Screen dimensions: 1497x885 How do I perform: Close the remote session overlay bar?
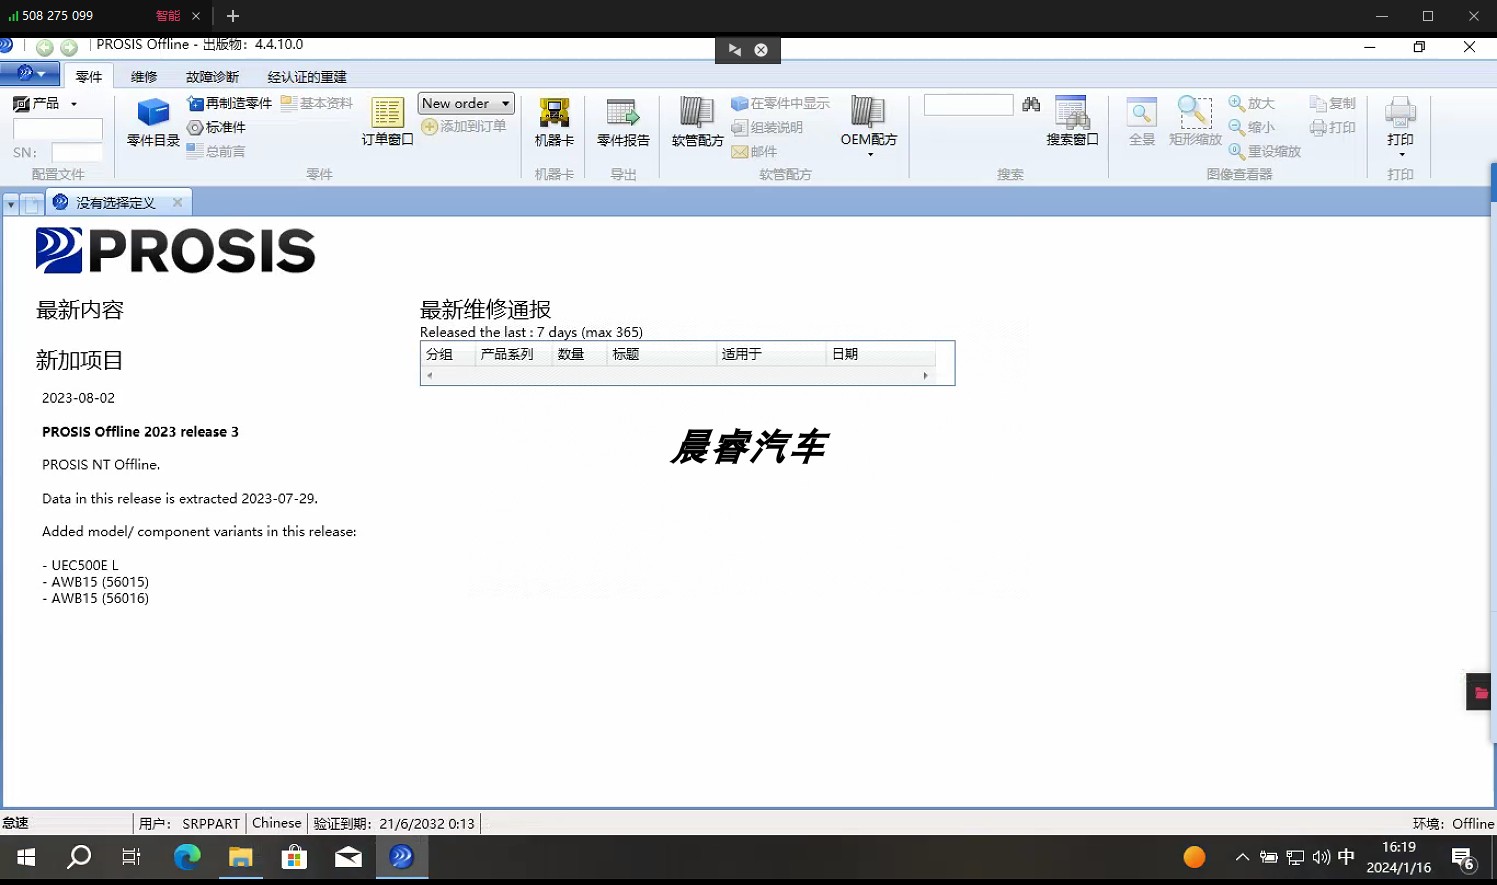761,50
